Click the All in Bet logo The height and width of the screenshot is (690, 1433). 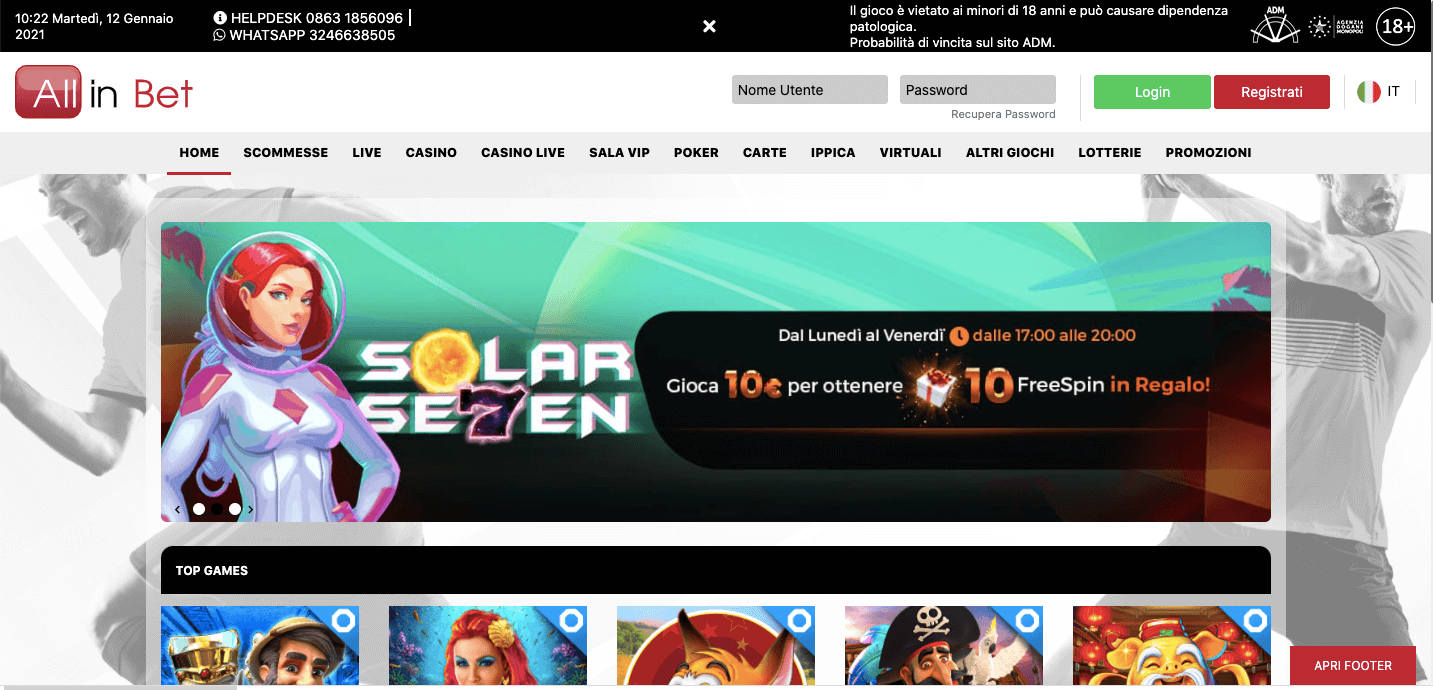click(x=104, y=92)
